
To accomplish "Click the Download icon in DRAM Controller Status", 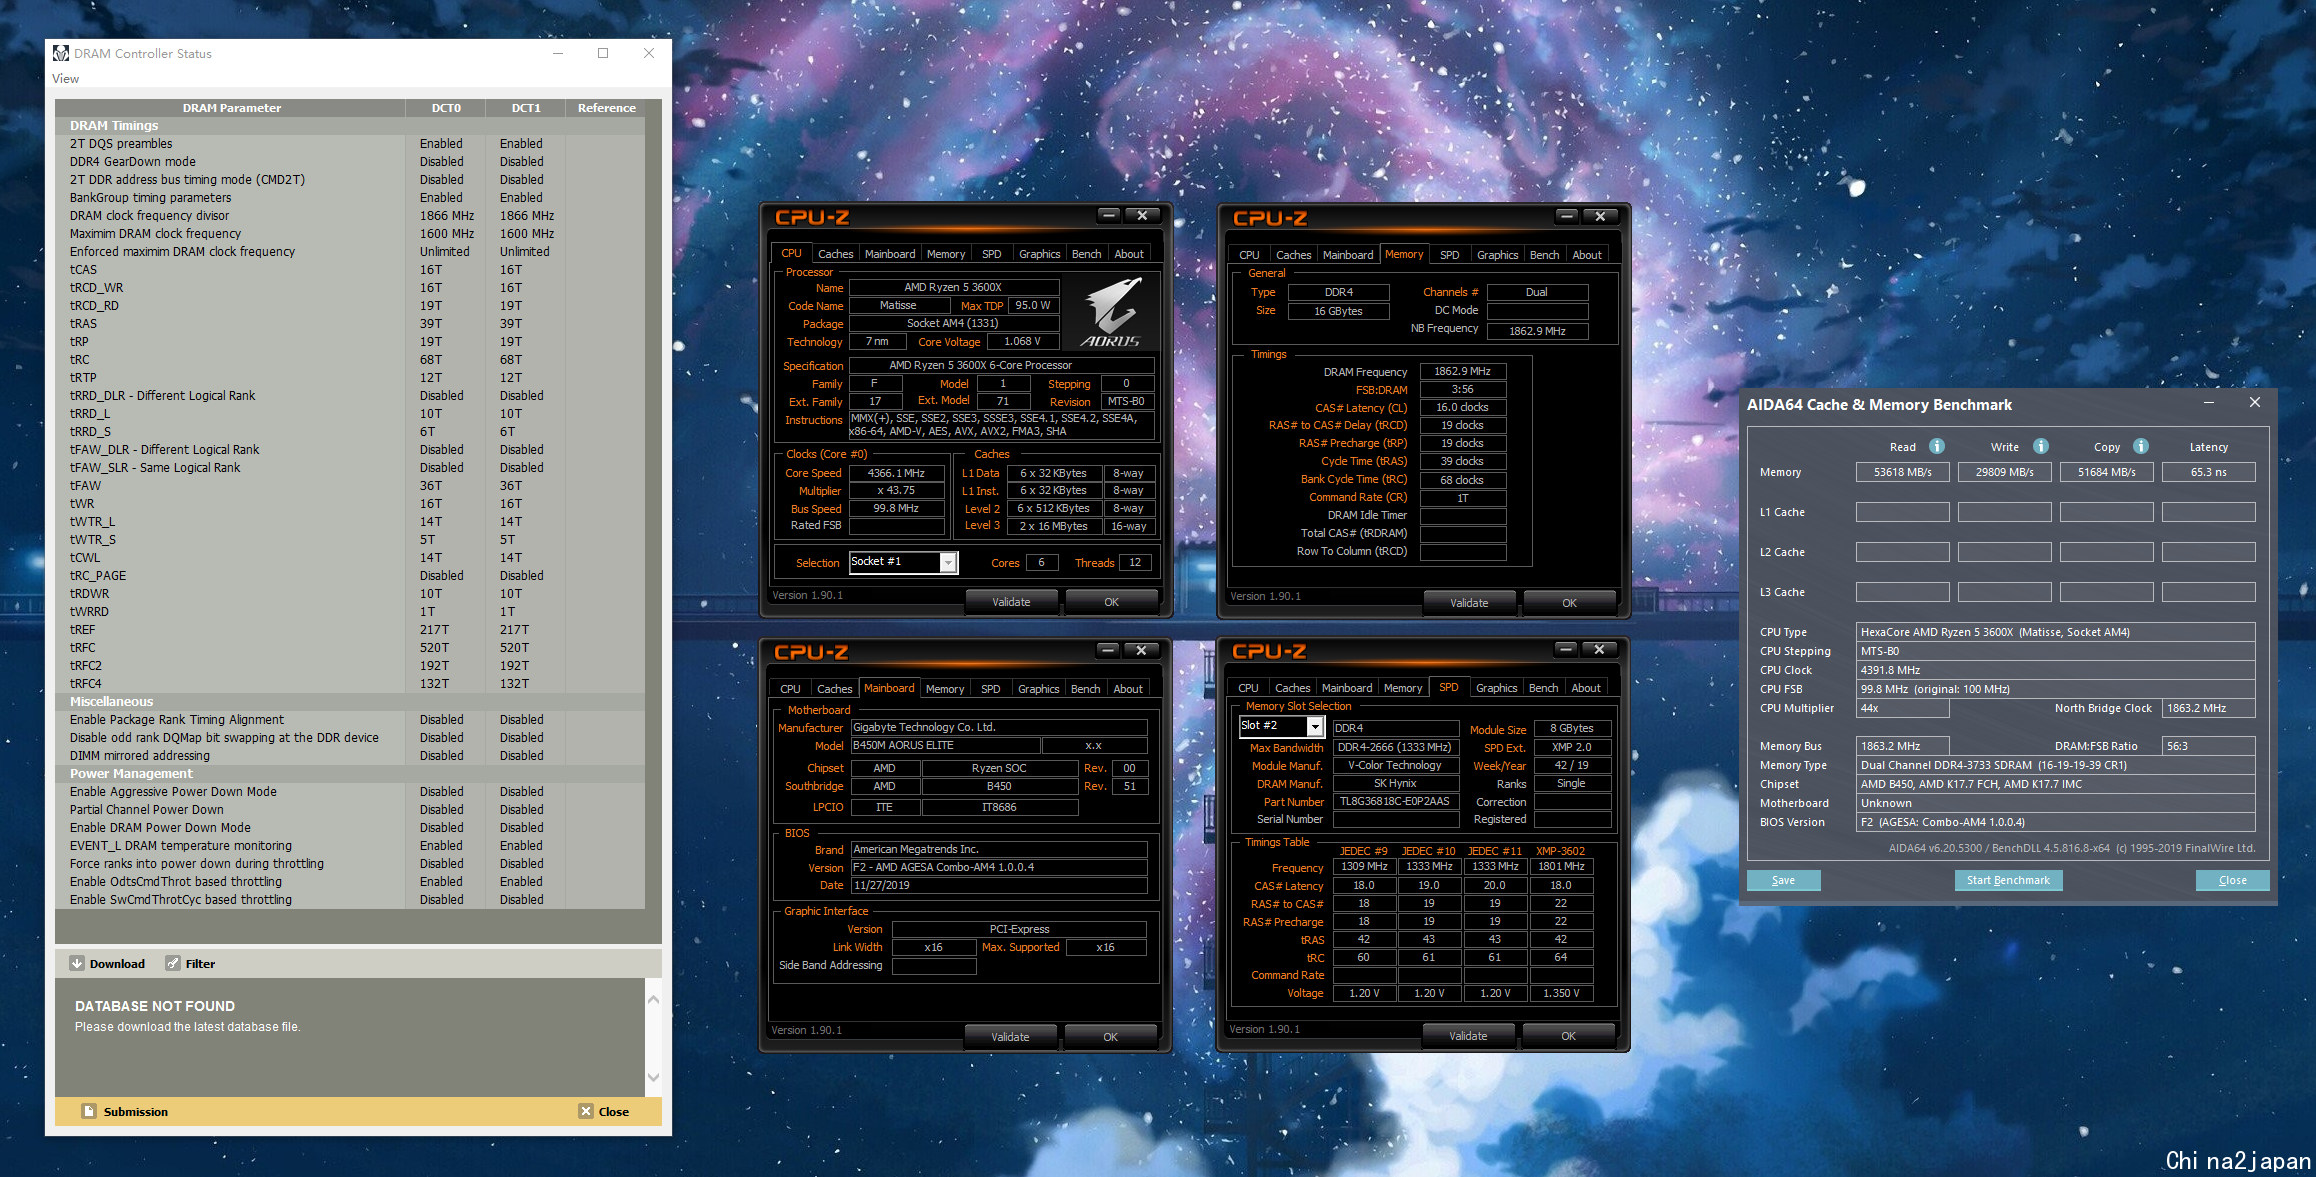I will pos(77,964).
